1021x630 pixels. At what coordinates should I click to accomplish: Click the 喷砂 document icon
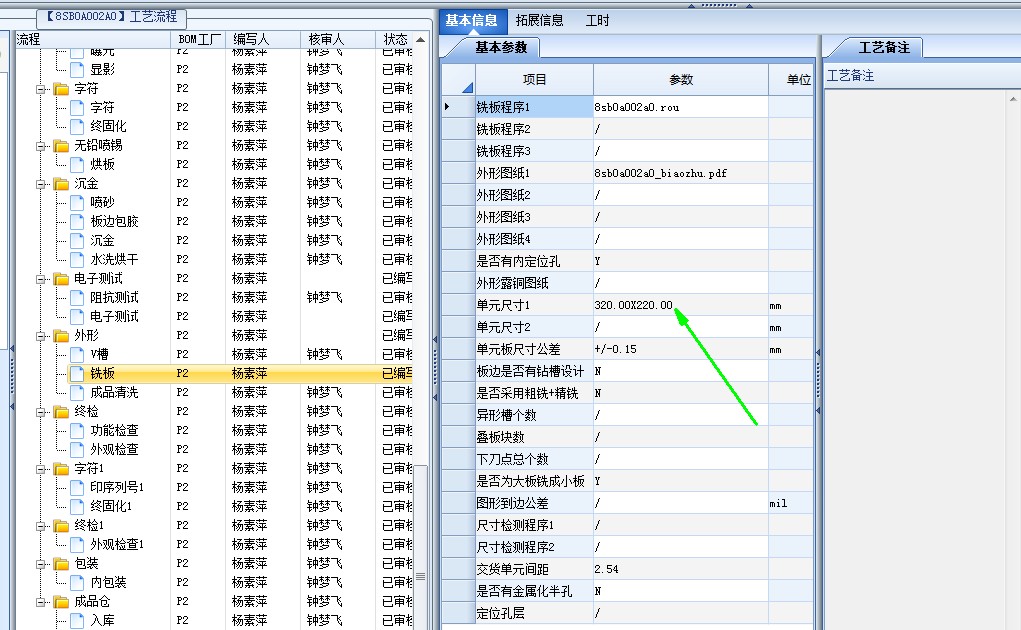tap(77, 202)
